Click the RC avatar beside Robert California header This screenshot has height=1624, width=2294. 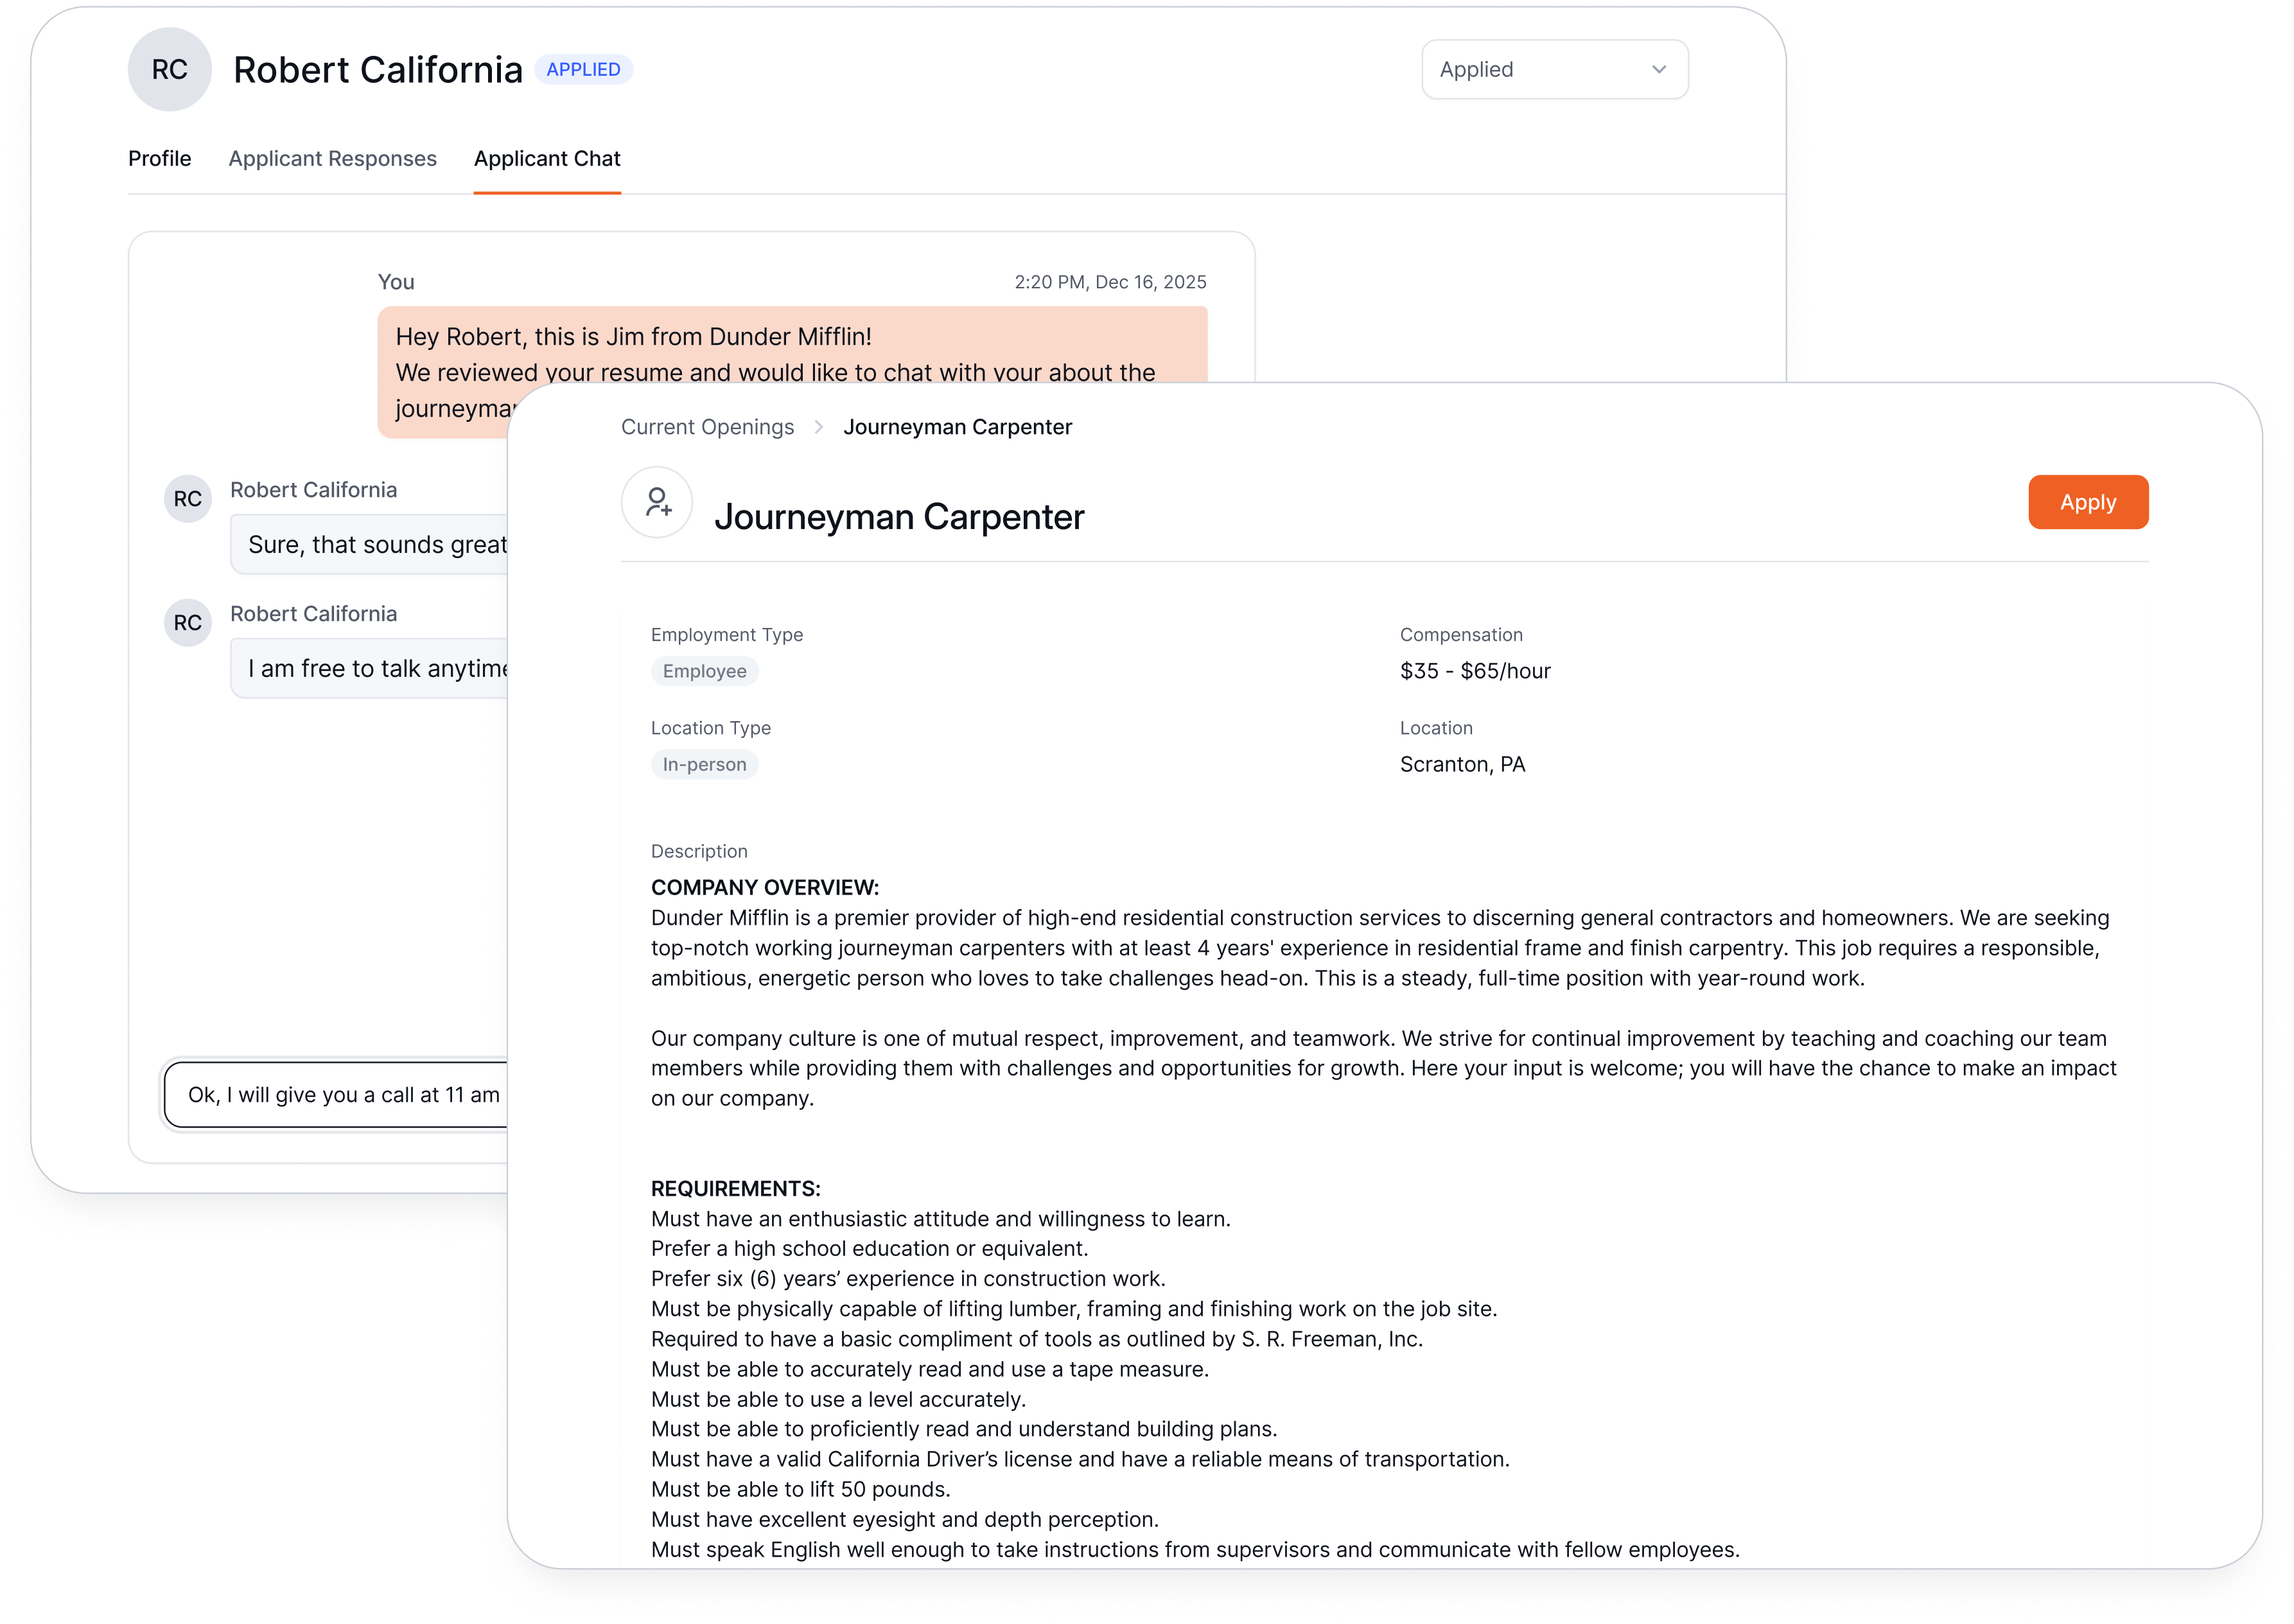pos(169,69)
